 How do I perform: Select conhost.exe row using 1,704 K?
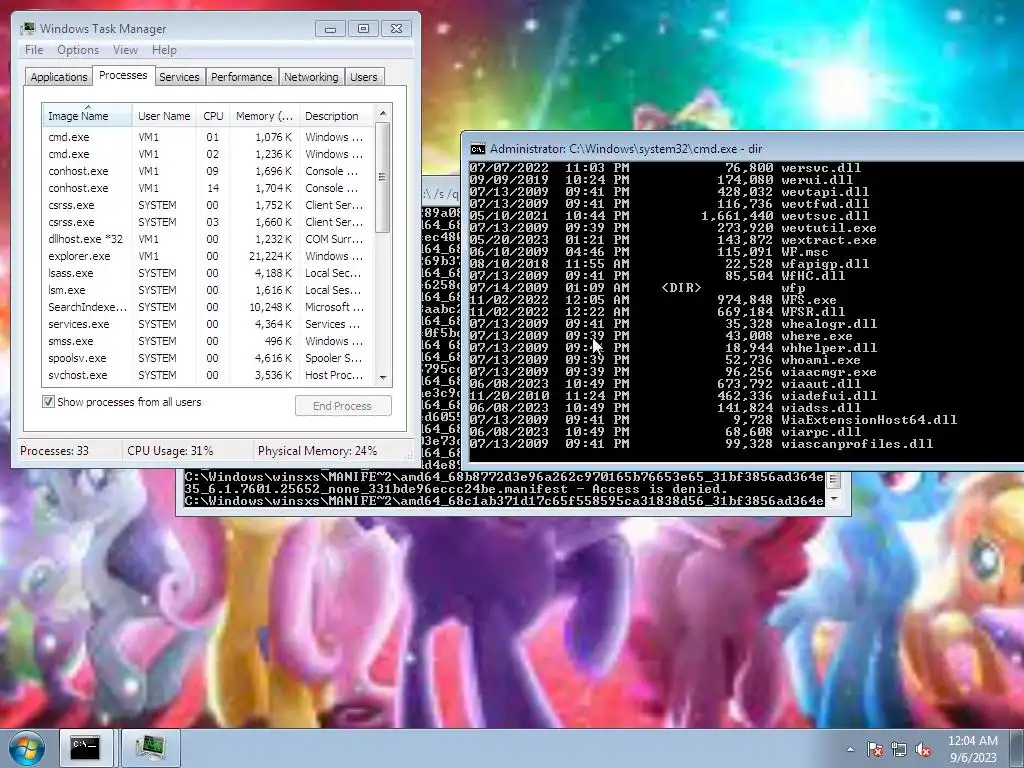[x=208, y=188]
